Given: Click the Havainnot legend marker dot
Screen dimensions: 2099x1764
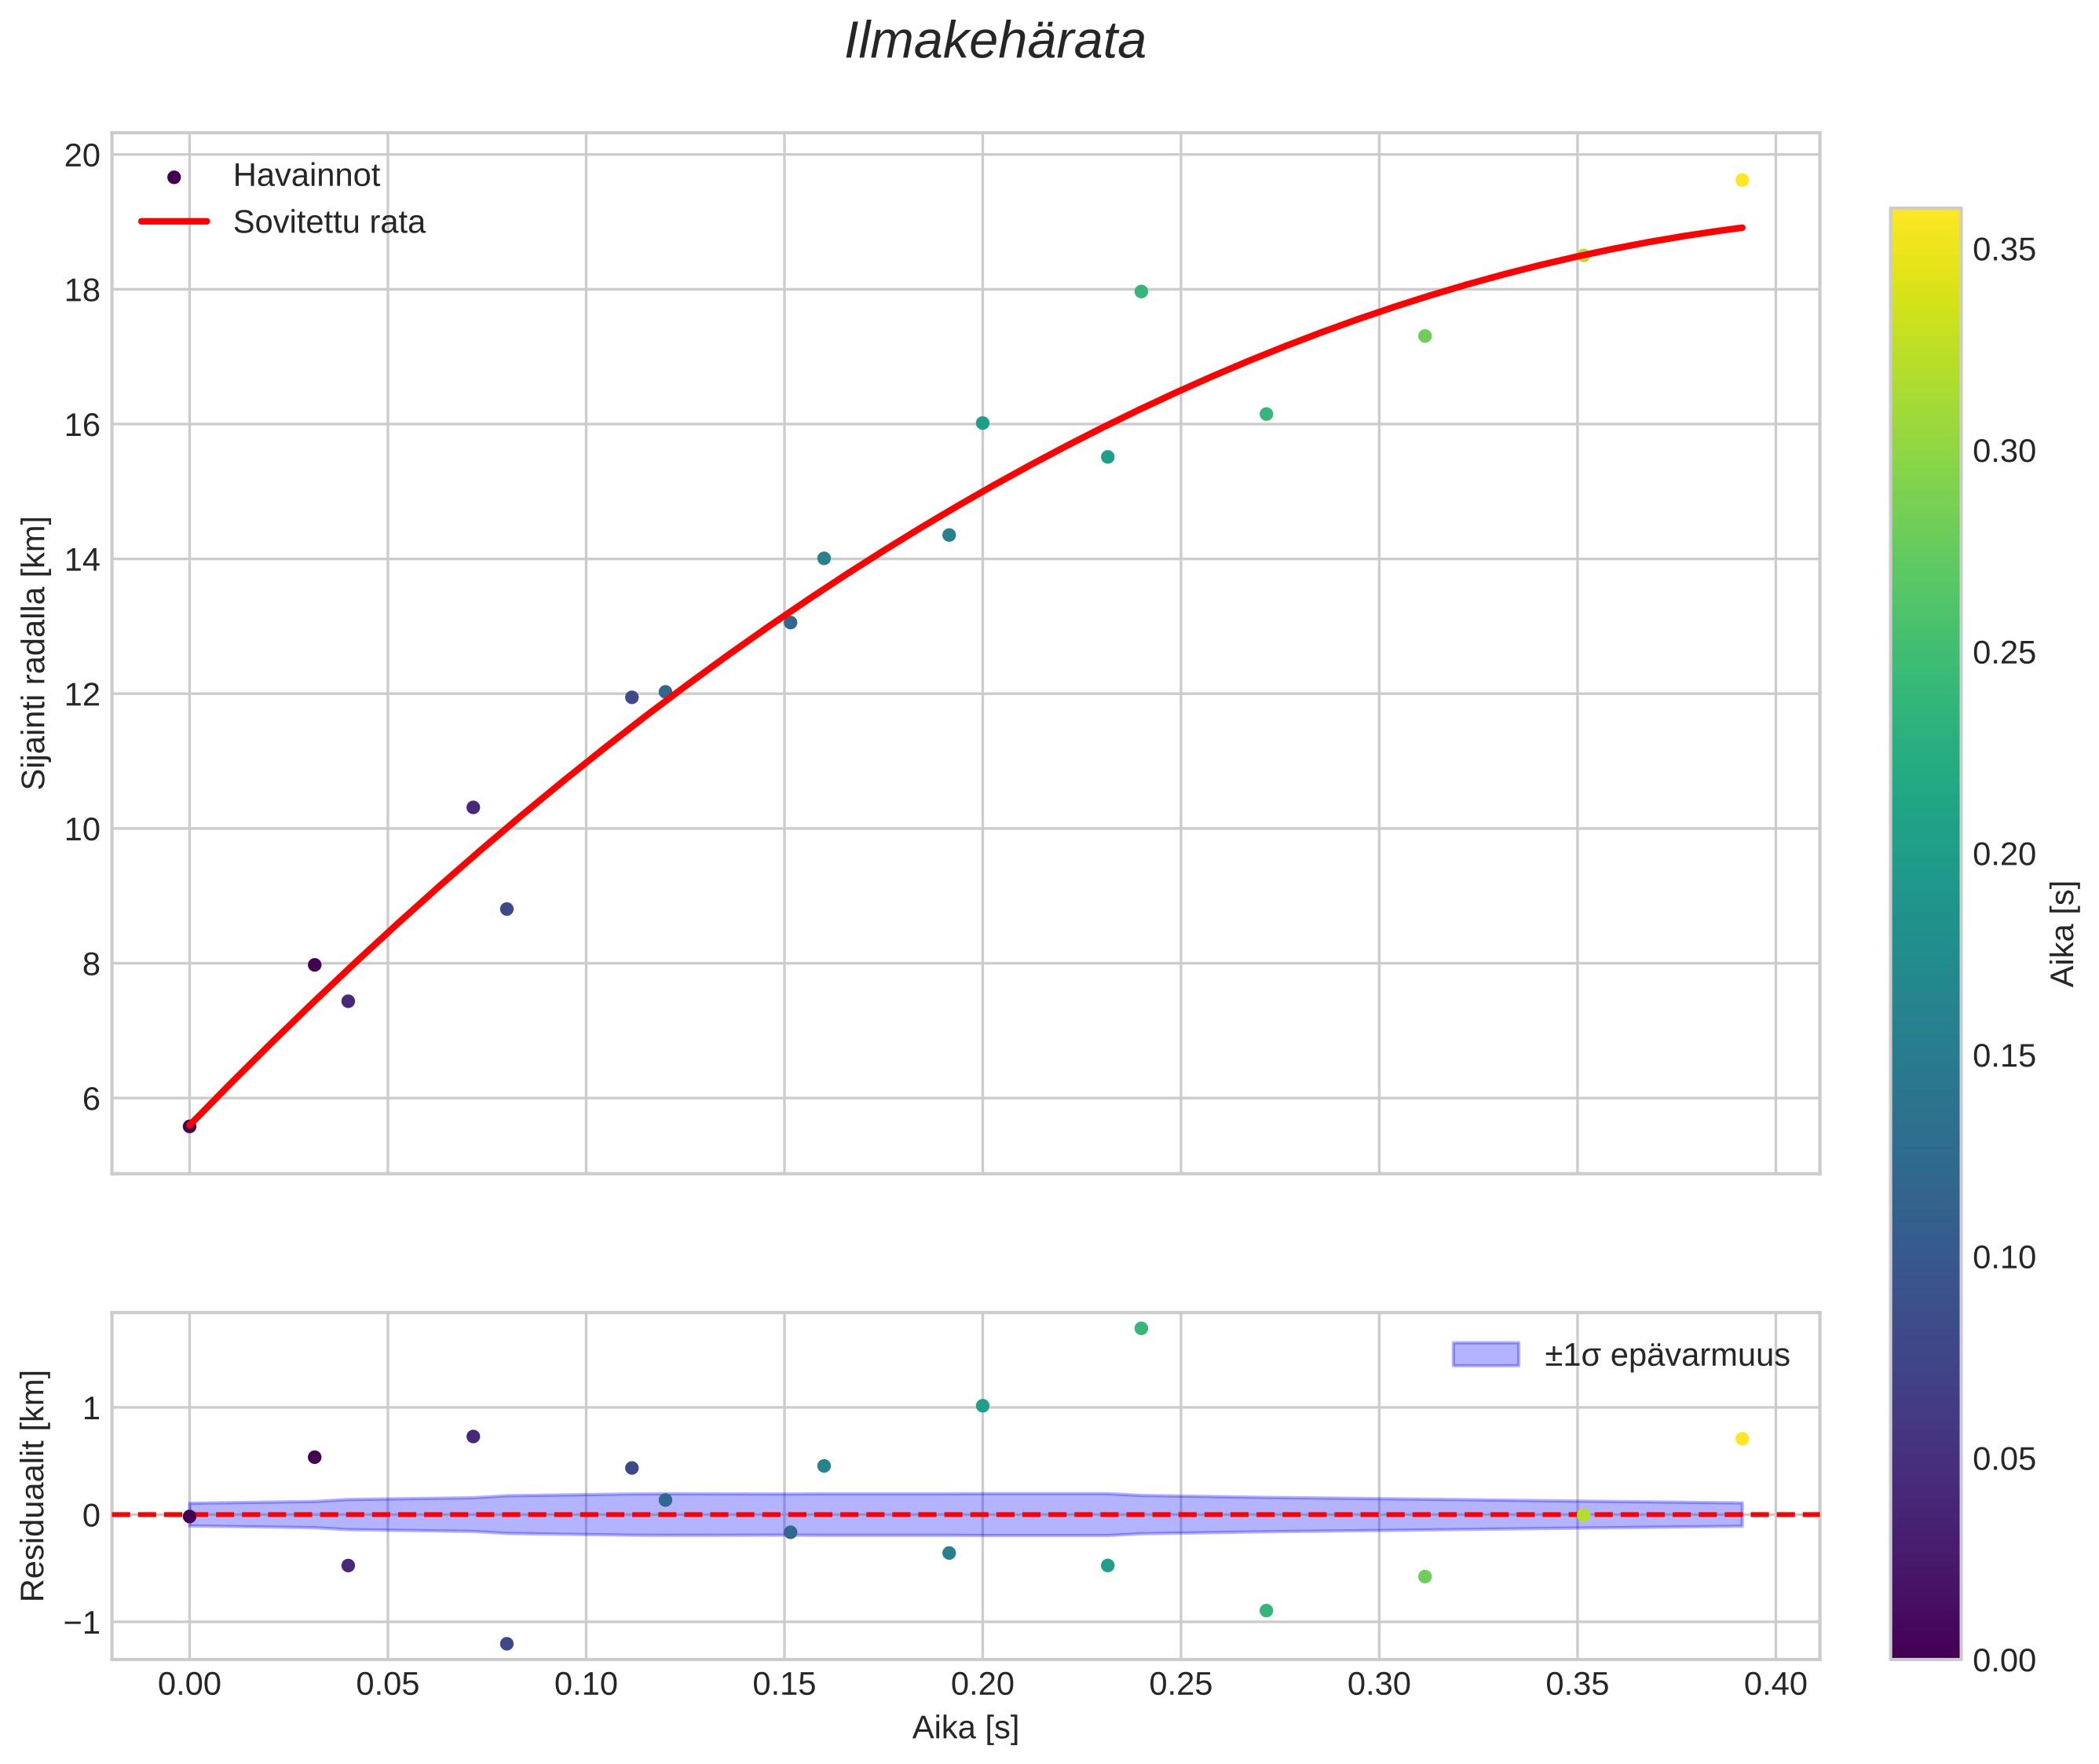Looking at the screenshot, I should coord(174,177).
